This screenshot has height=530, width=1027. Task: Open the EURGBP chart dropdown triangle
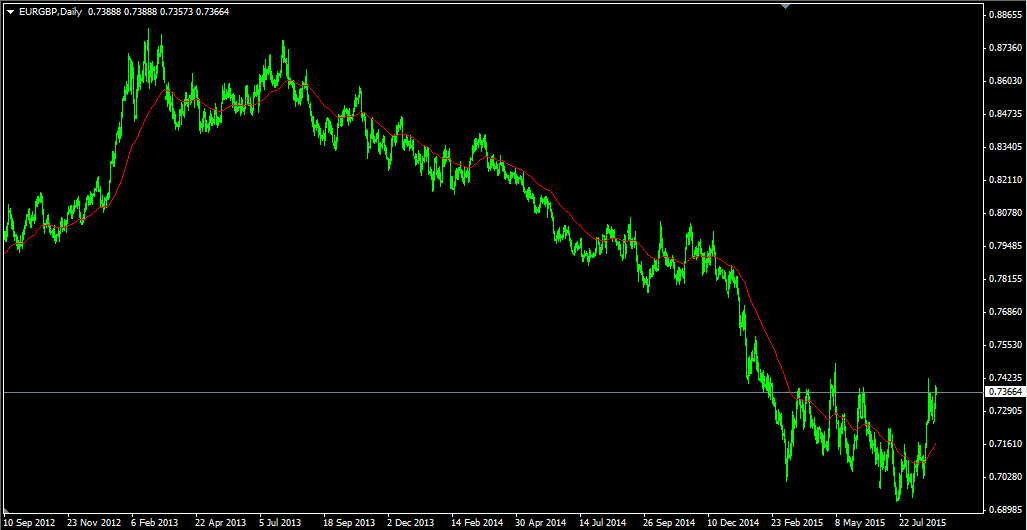click(x=10, y=12)
